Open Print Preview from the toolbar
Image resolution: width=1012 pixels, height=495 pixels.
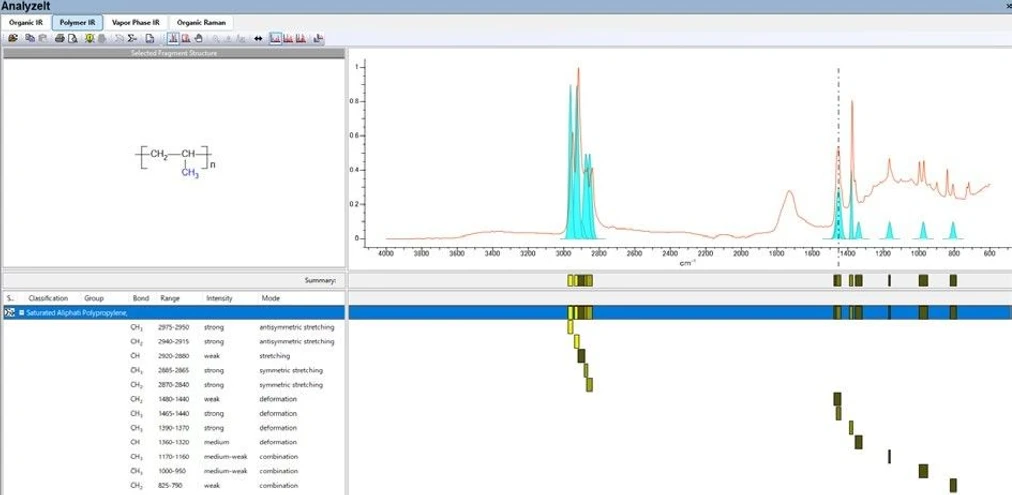pos(72,38)
